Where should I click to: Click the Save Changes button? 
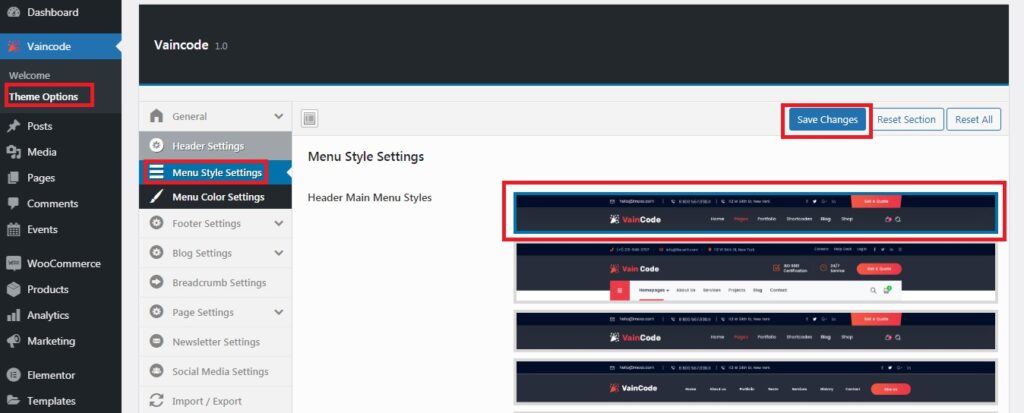click(827, 120)
